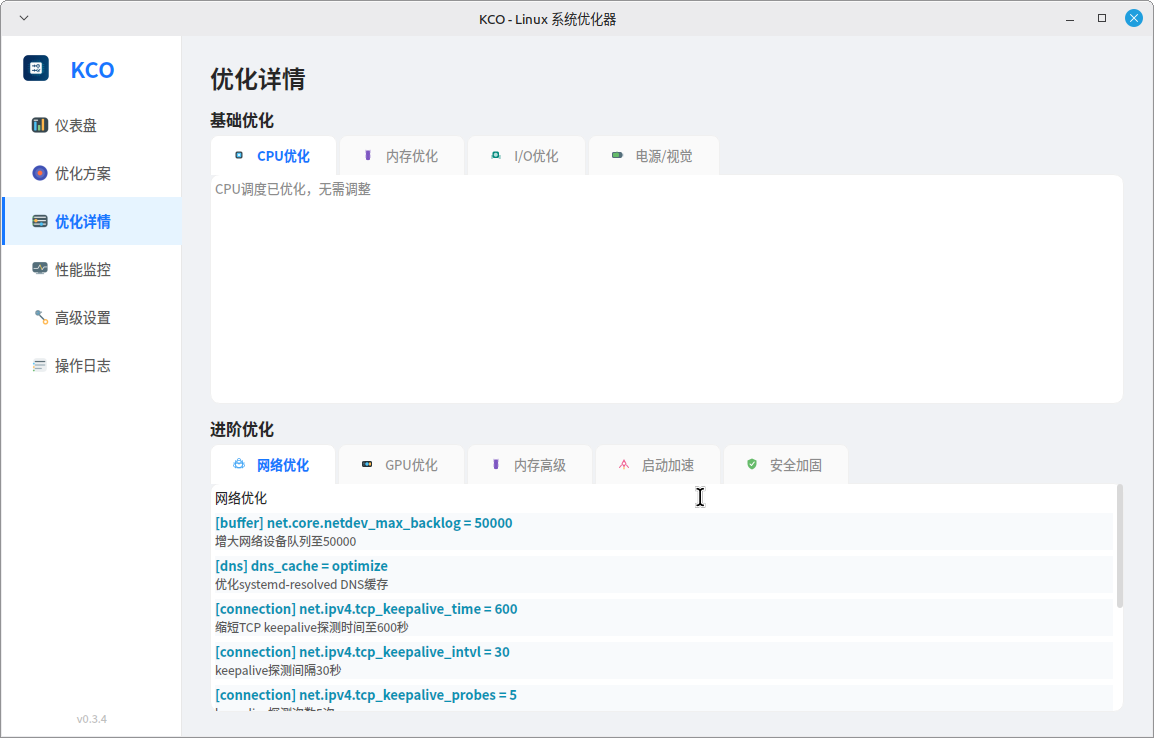Click the 高级设置 wrench icon
Image resolution: width=1154 pixels, height=738 pixels.
(x=40, y=317)
